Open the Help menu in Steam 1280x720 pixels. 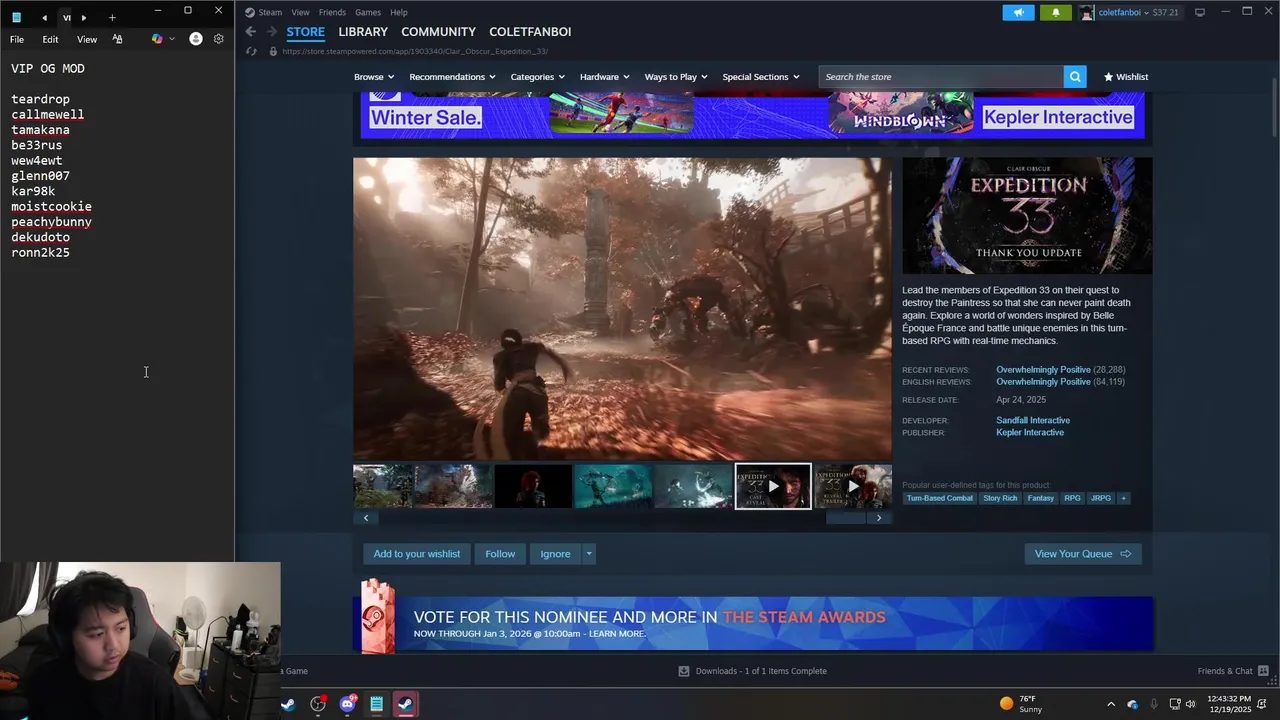tap(399, 12)
